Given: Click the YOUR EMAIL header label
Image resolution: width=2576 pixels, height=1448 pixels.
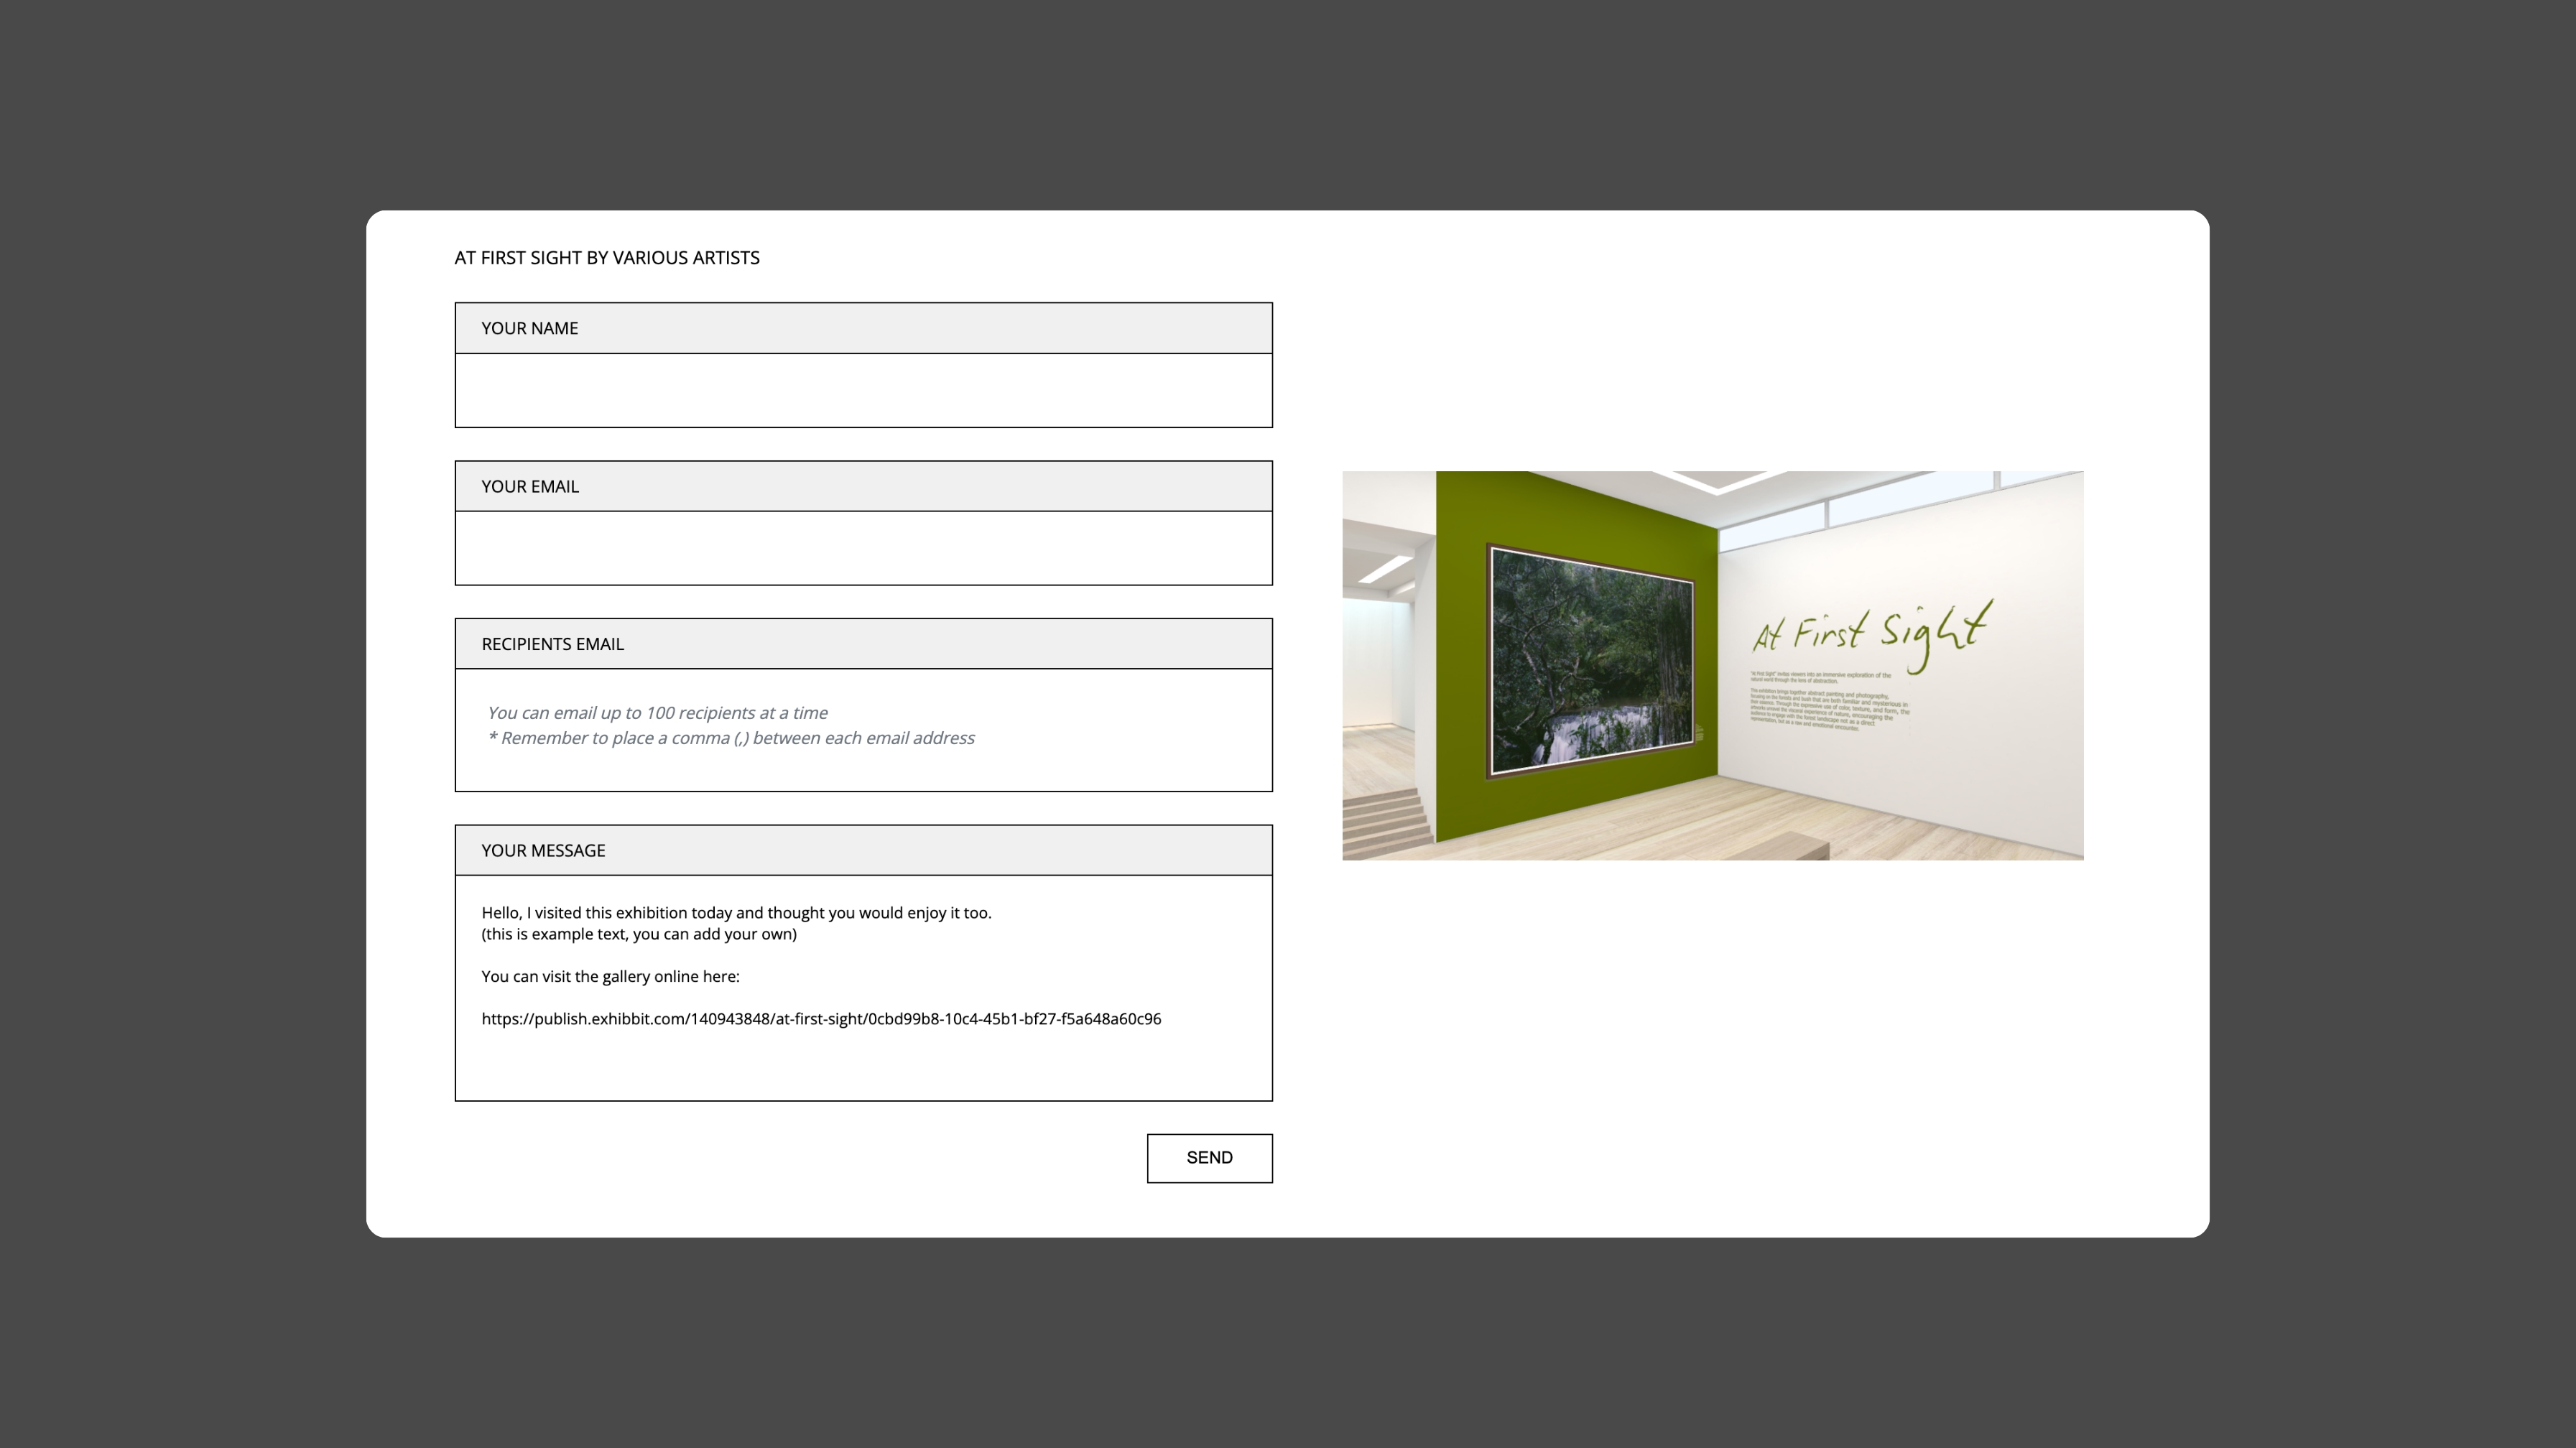Looking at the screenshot, I should pos(529,486).
